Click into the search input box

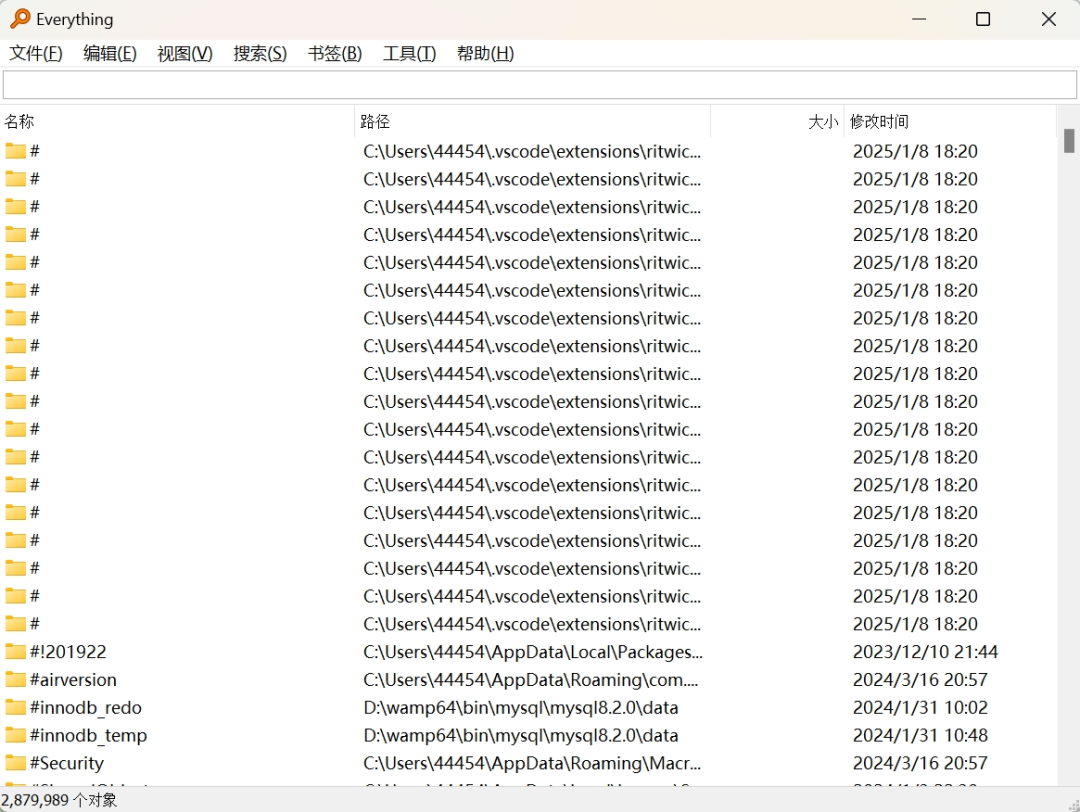point(539,85)
